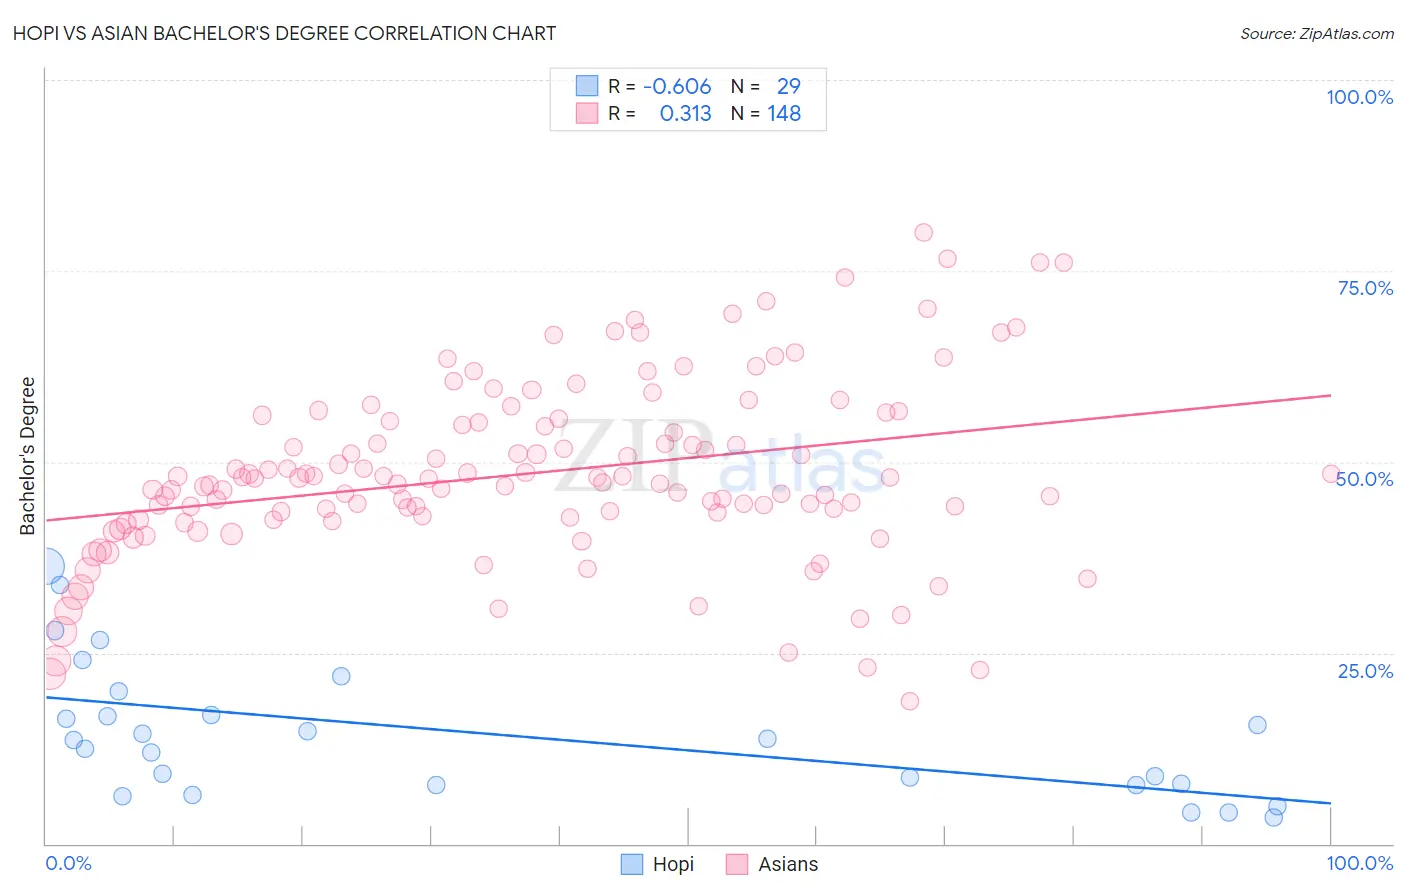The image size is (1406, 892).
Task: Select the R = 0.313 correlation value
Action: pos(660,113)
